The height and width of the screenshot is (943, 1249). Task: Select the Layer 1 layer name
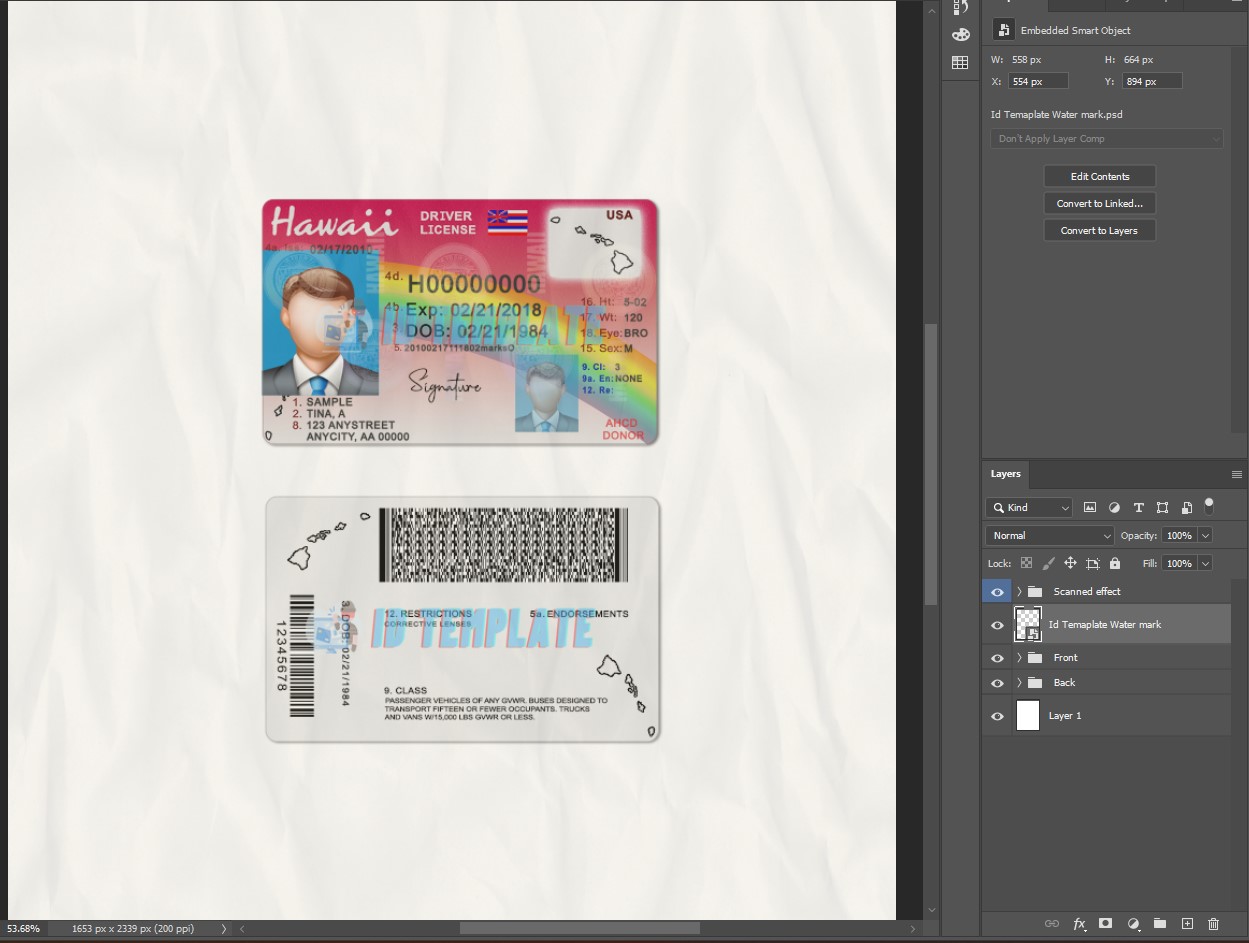point(1065,716)
